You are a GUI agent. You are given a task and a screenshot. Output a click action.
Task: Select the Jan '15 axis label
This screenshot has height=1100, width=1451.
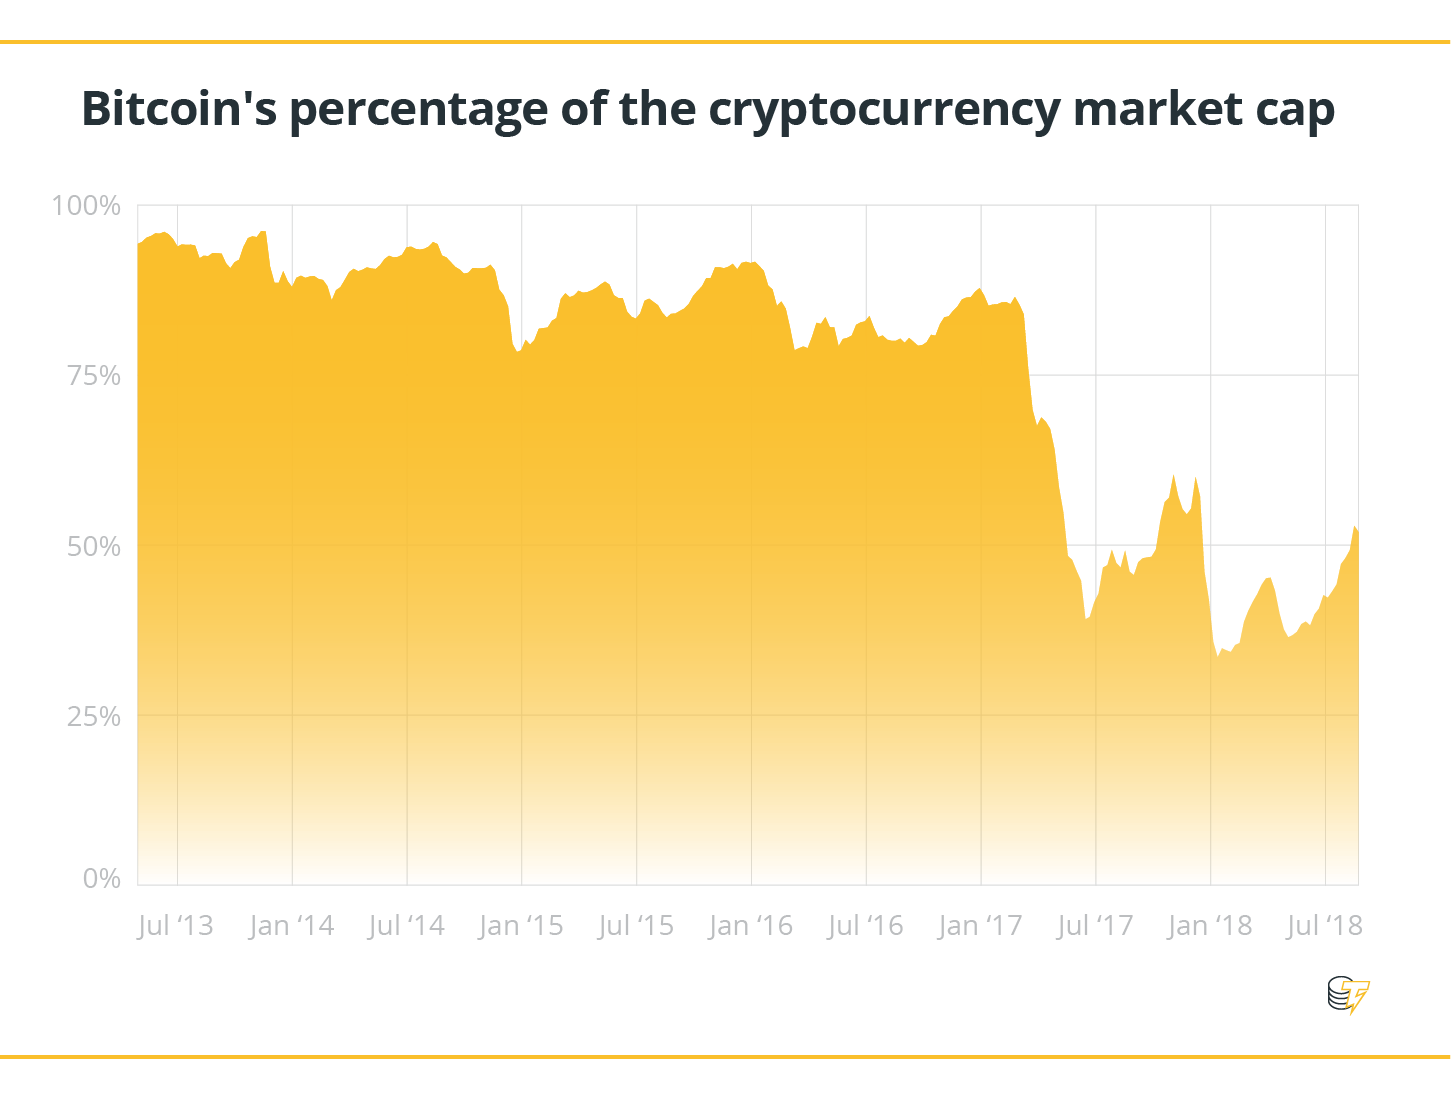pos(521,925)
